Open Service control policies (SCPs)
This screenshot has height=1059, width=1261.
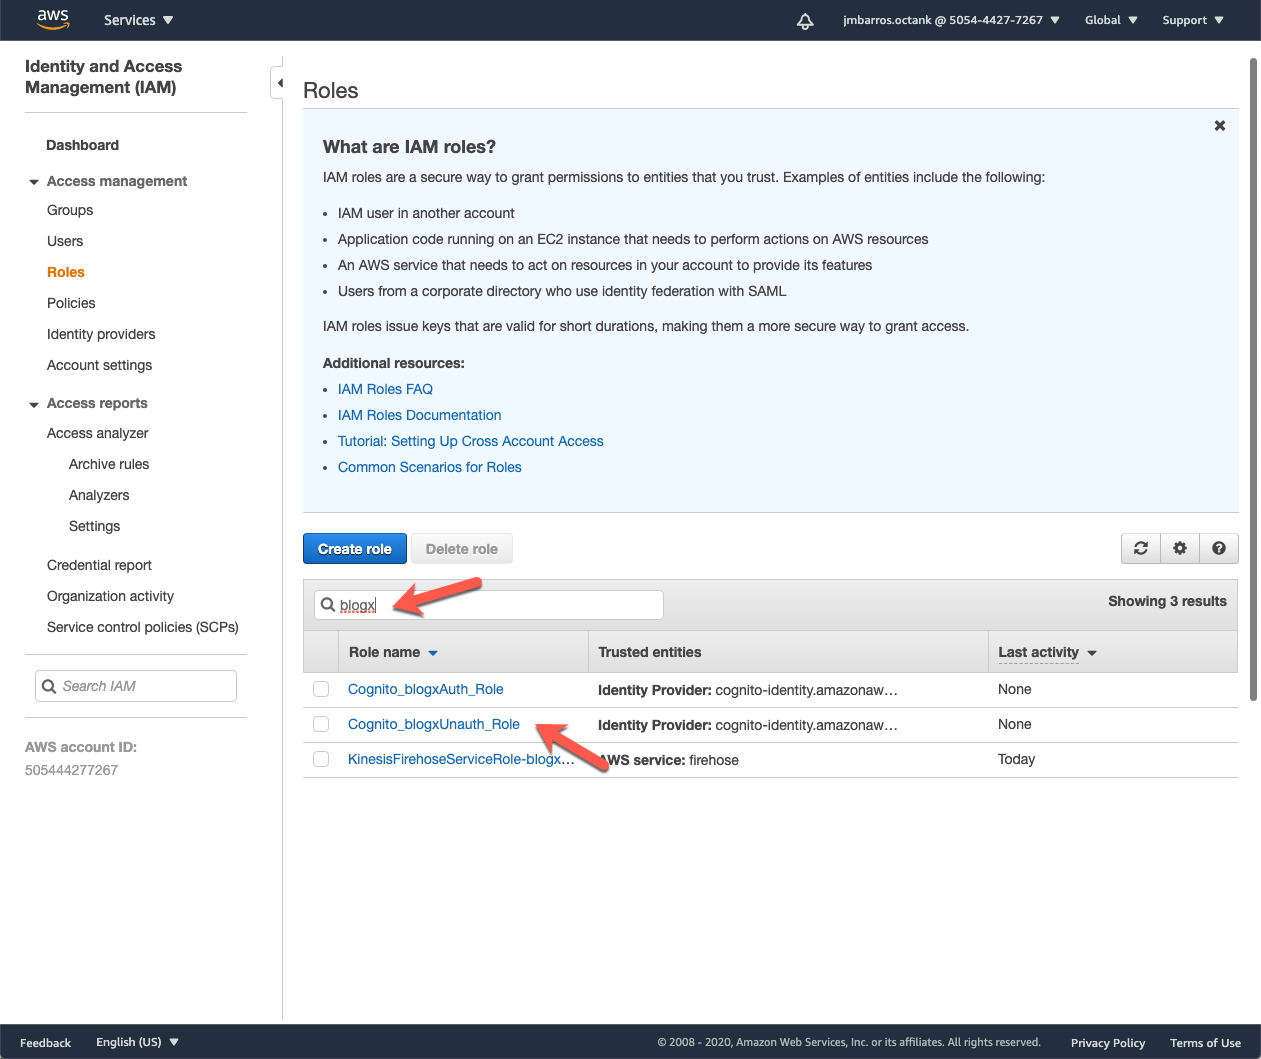coord(143,627)
